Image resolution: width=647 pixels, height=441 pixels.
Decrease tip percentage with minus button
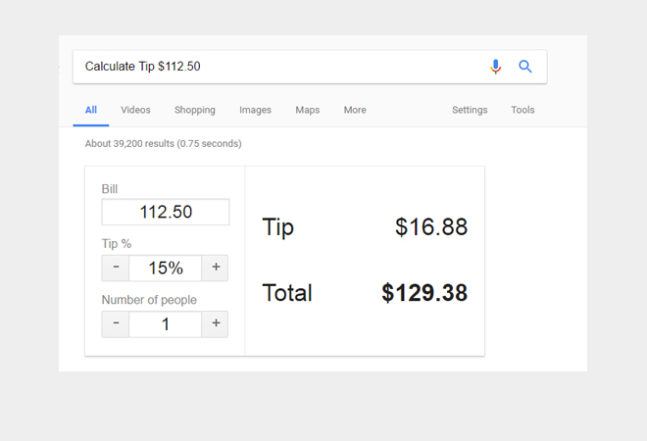point(116,268)
